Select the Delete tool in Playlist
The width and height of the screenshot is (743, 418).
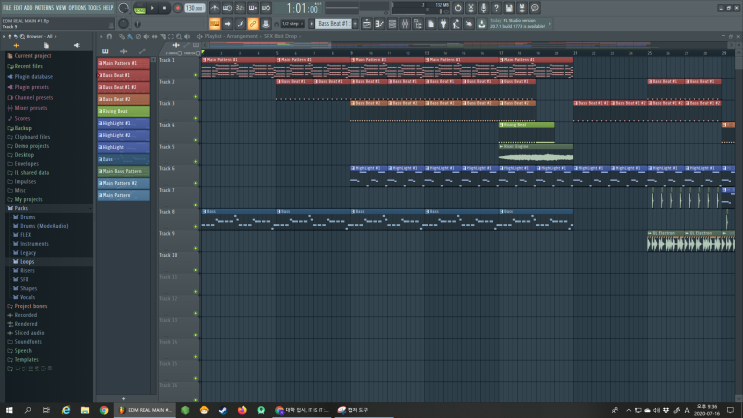tap(138, 36)
